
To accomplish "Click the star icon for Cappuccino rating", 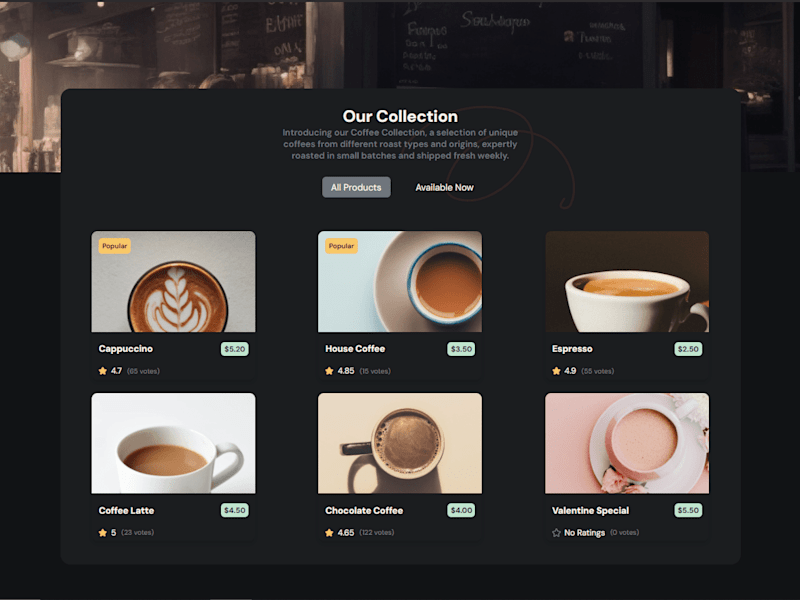I will 103,371.
